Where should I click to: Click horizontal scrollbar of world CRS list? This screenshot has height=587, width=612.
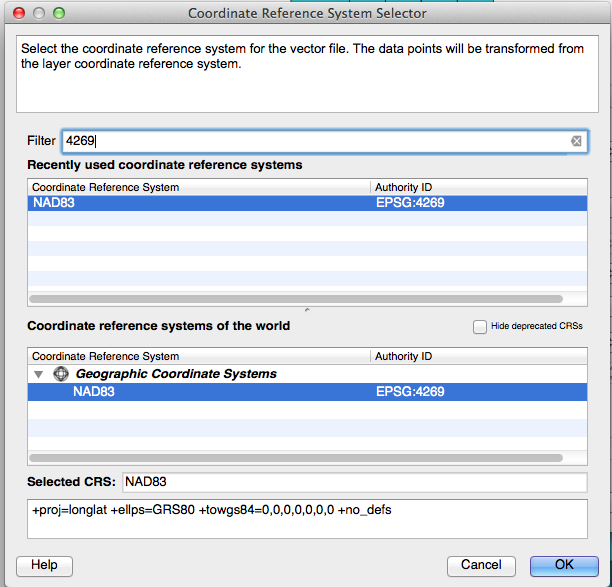pyautogui.click(x=296, y=458)
